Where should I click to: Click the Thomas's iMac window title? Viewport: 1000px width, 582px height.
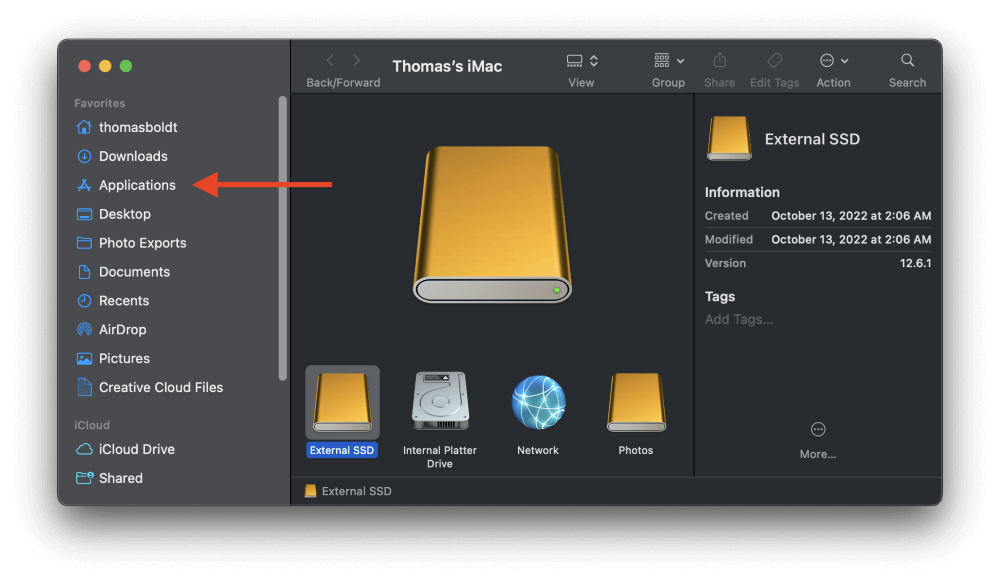(x=447, y=66)
